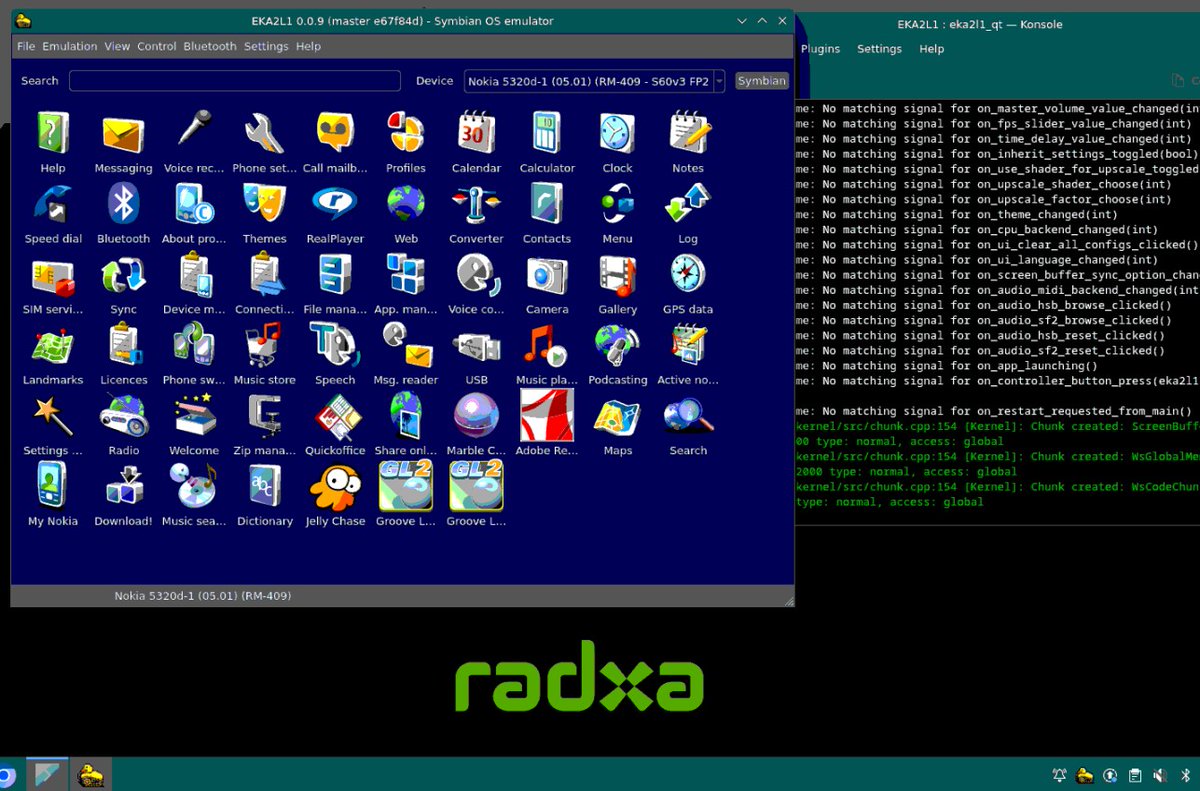
Task: Open the File menu
Action: click(26, 46)
